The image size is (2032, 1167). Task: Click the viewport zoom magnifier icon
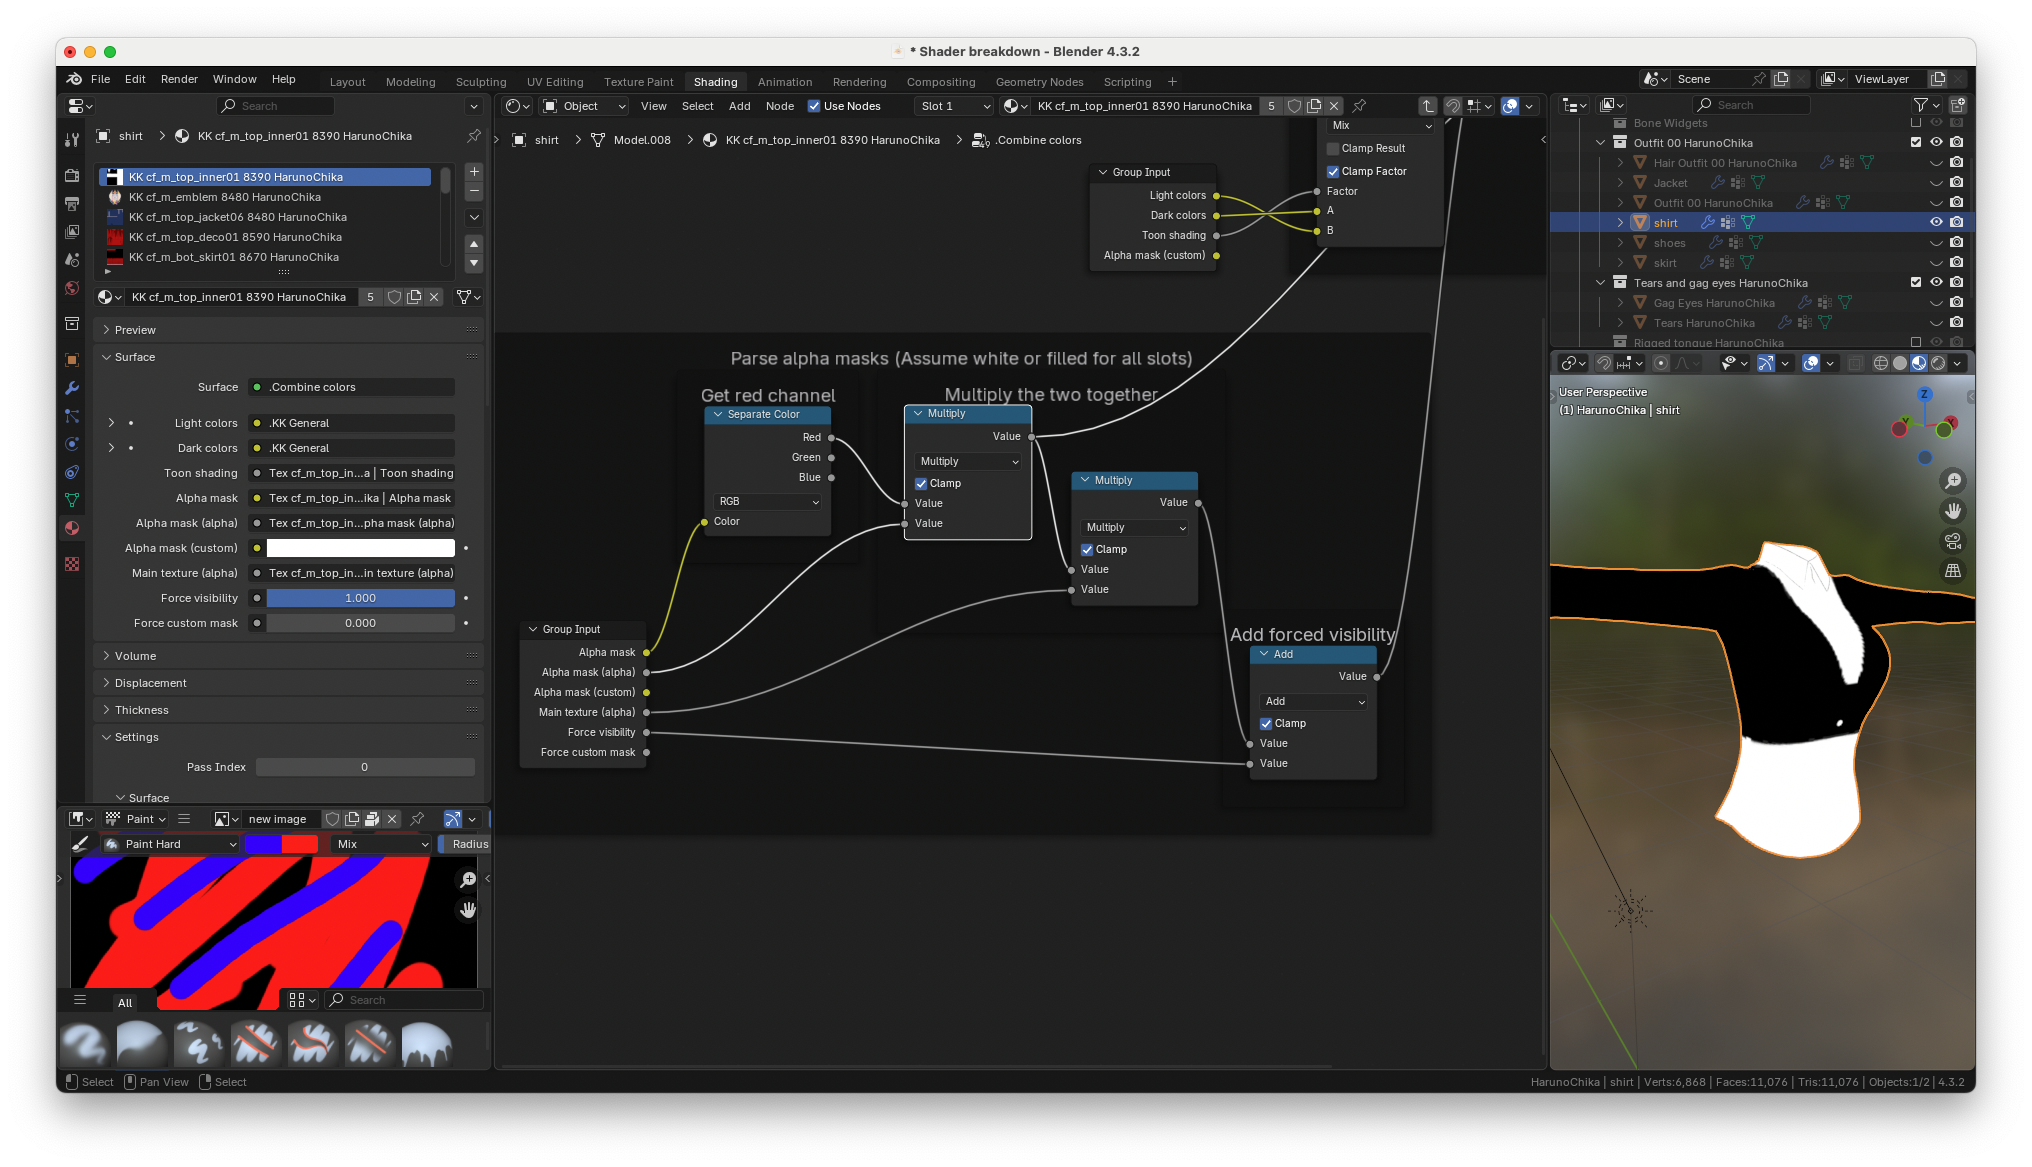[1952, 481]
